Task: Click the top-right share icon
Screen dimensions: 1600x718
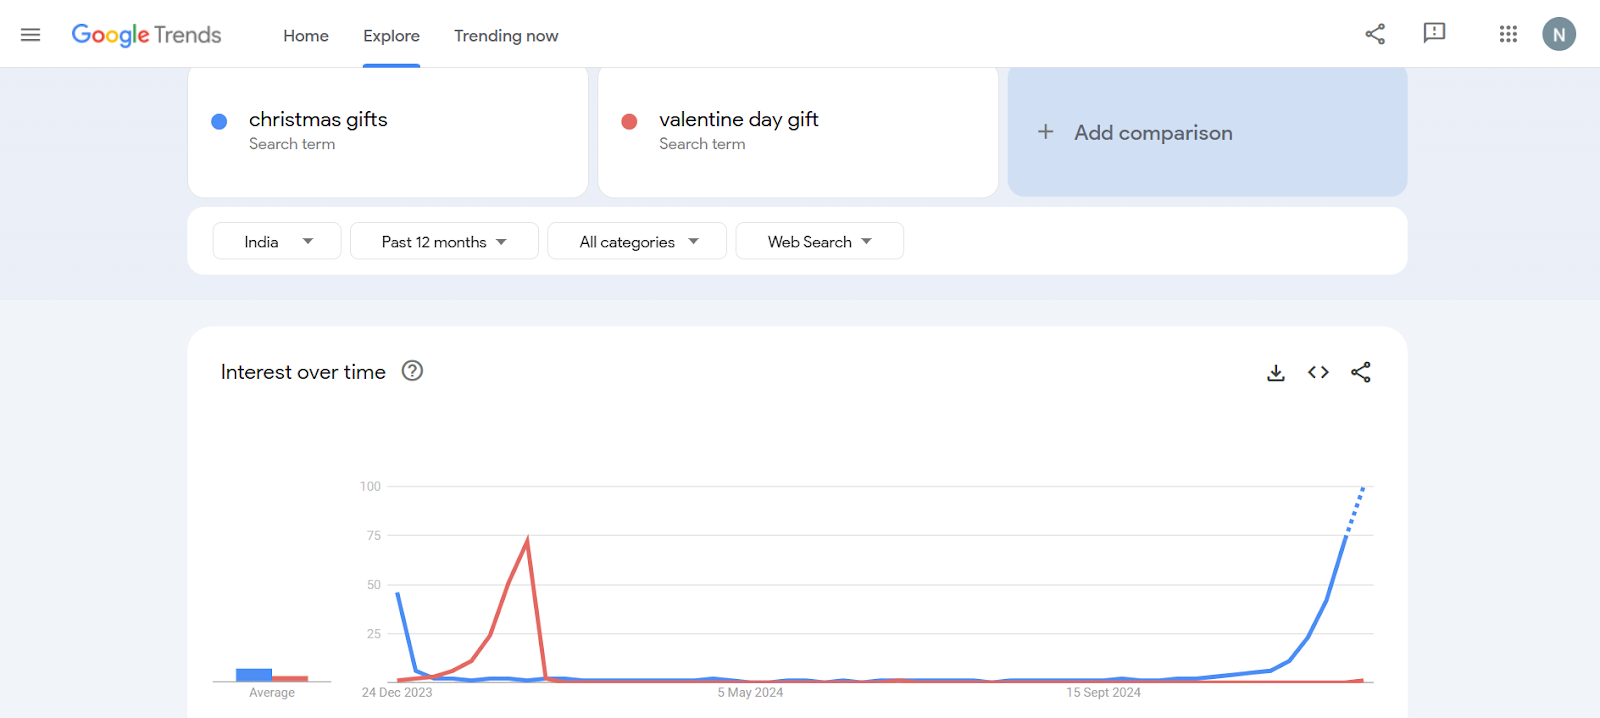Action: pos(1375,34)
